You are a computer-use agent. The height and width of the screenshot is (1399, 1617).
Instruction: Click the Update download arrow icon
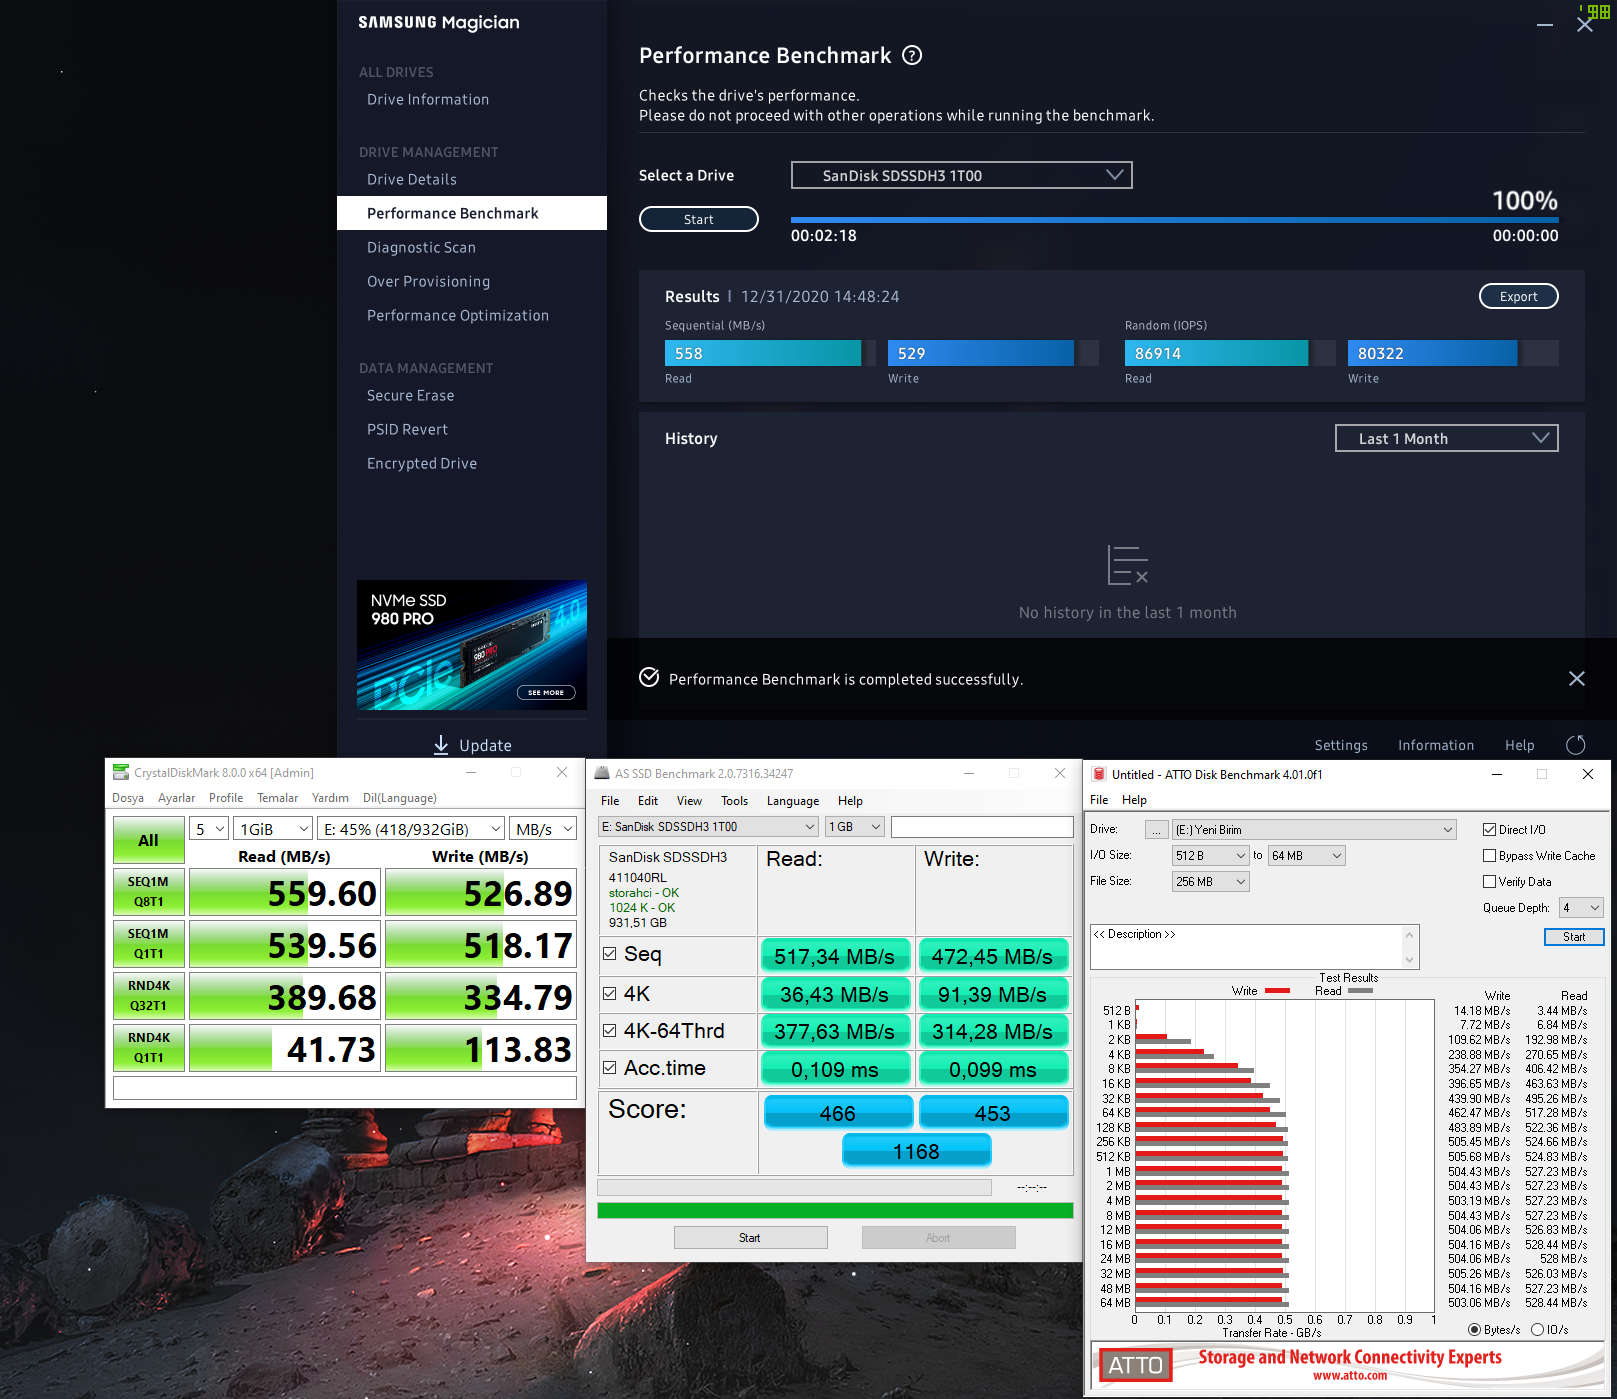click(441, 745)
